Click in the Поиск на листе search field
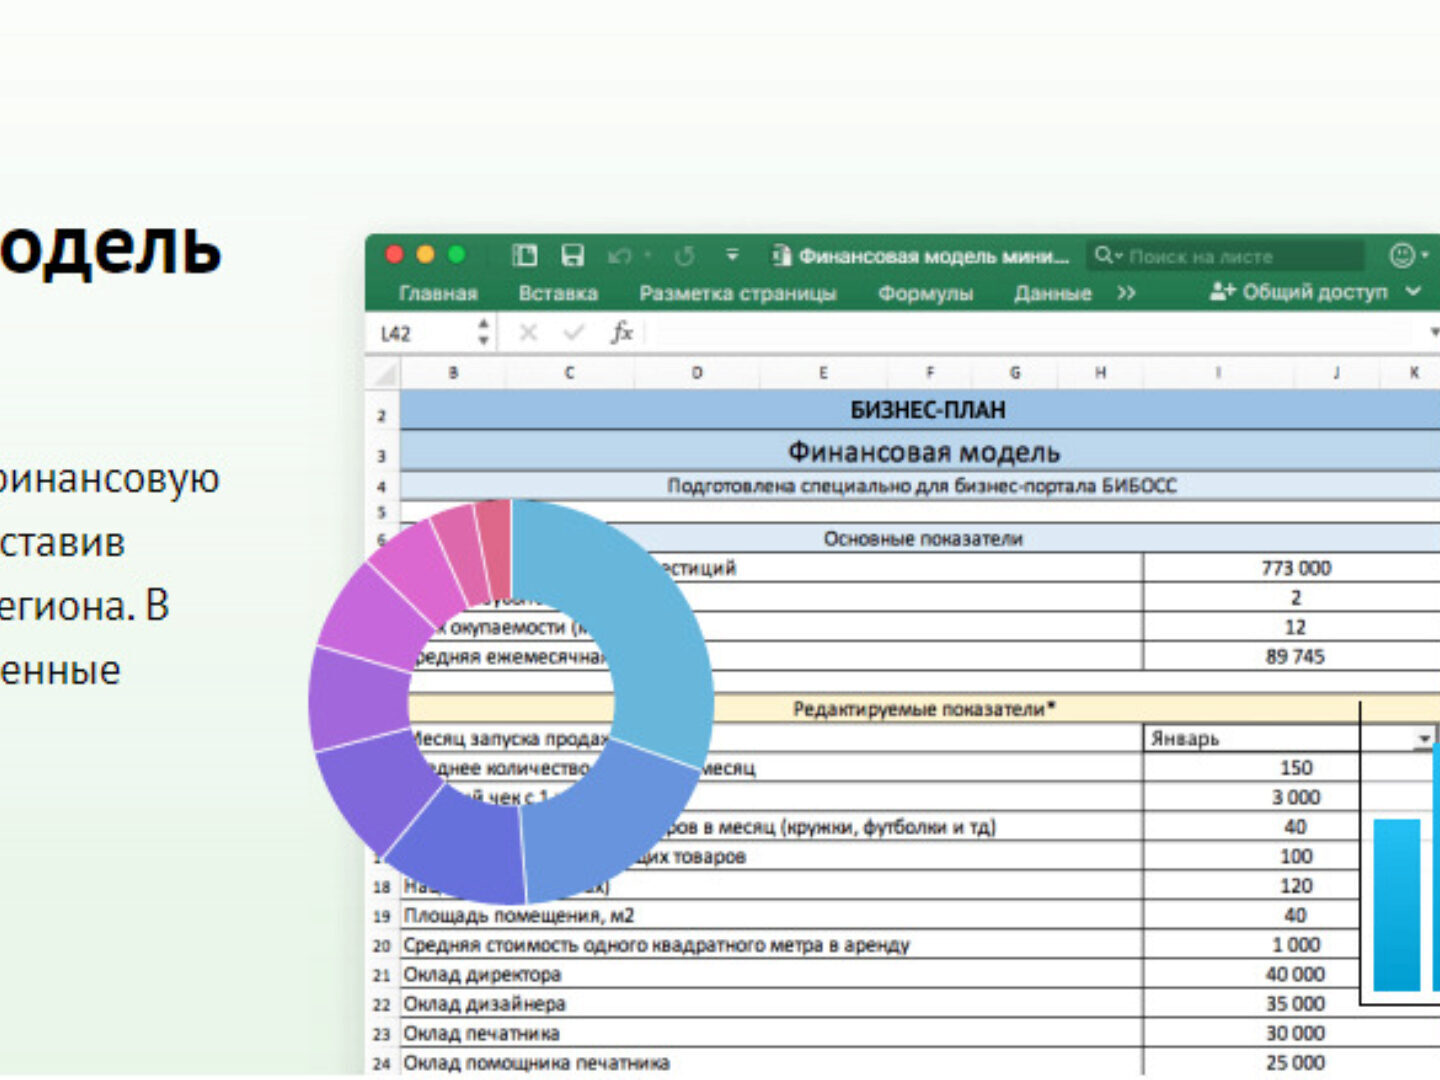 [x=1240, y=257]
